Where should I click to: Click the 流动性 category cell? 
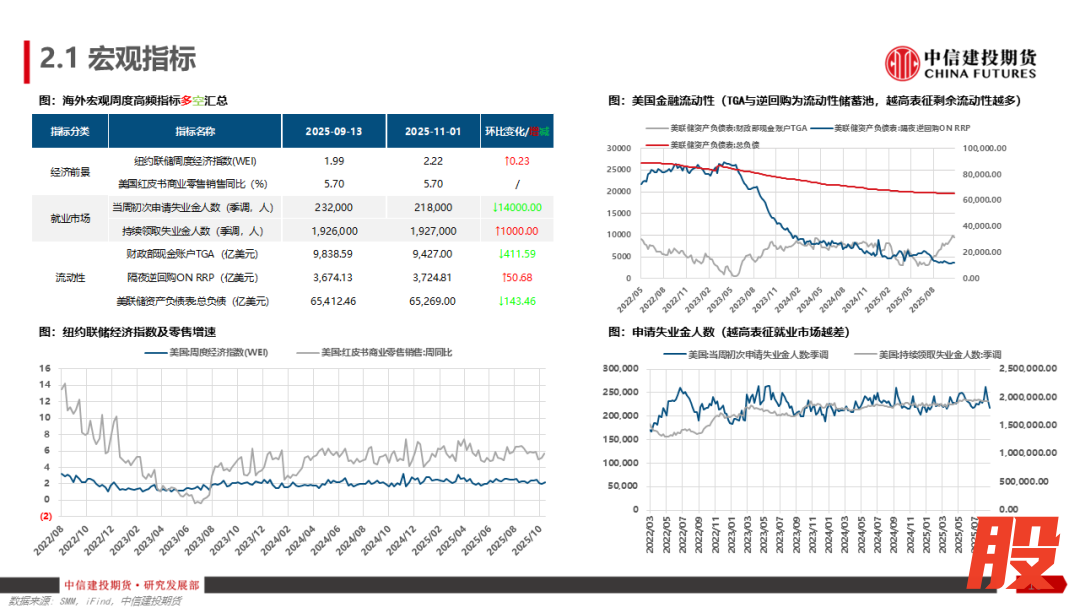tap(70, 277)
